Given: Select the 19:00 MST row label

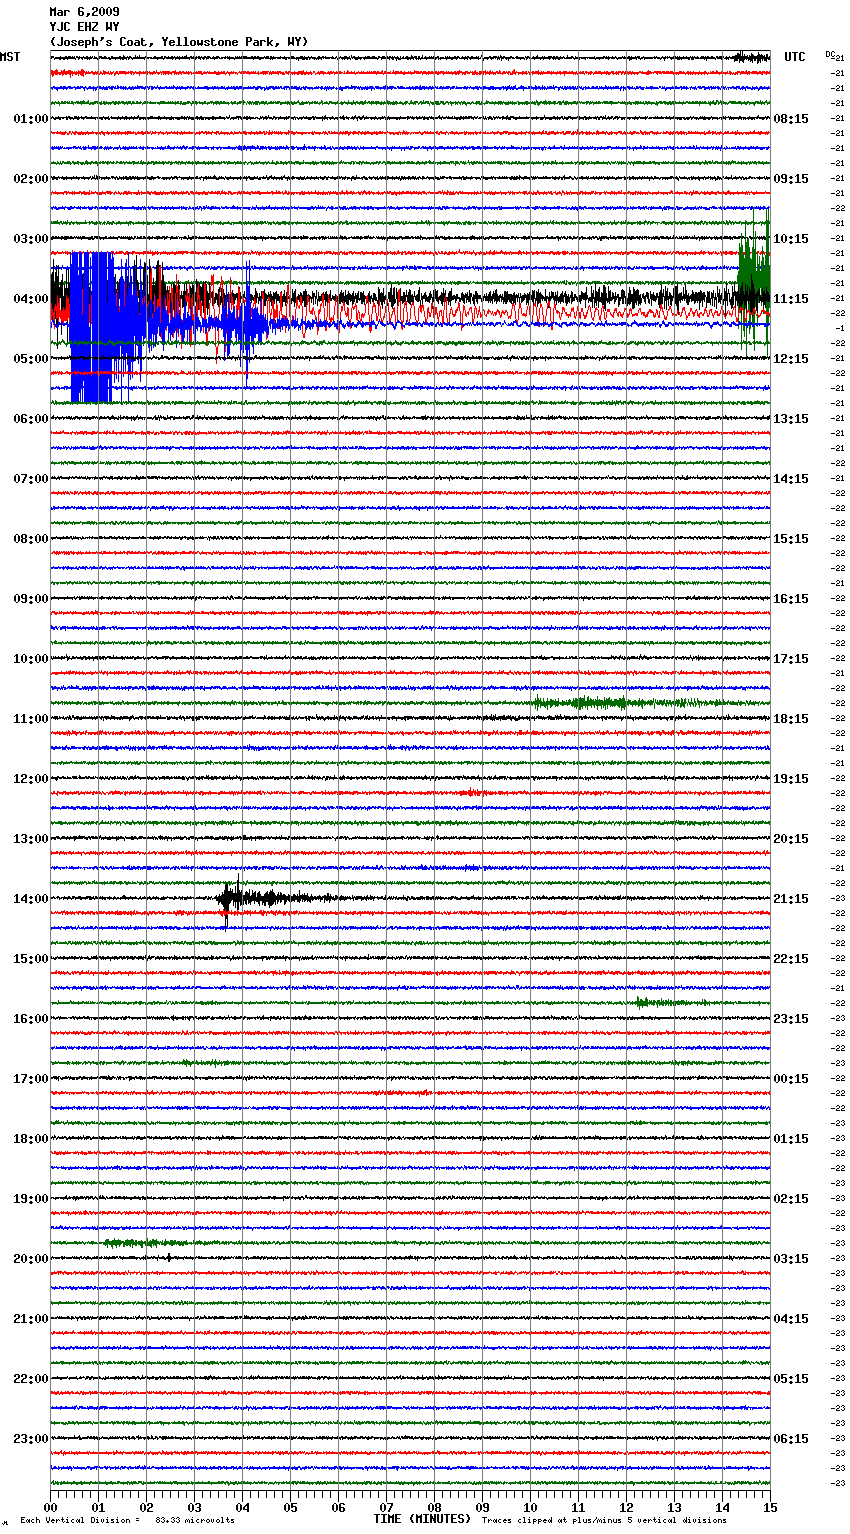Looking at the screenshot, I should (x=31, y=1199).
